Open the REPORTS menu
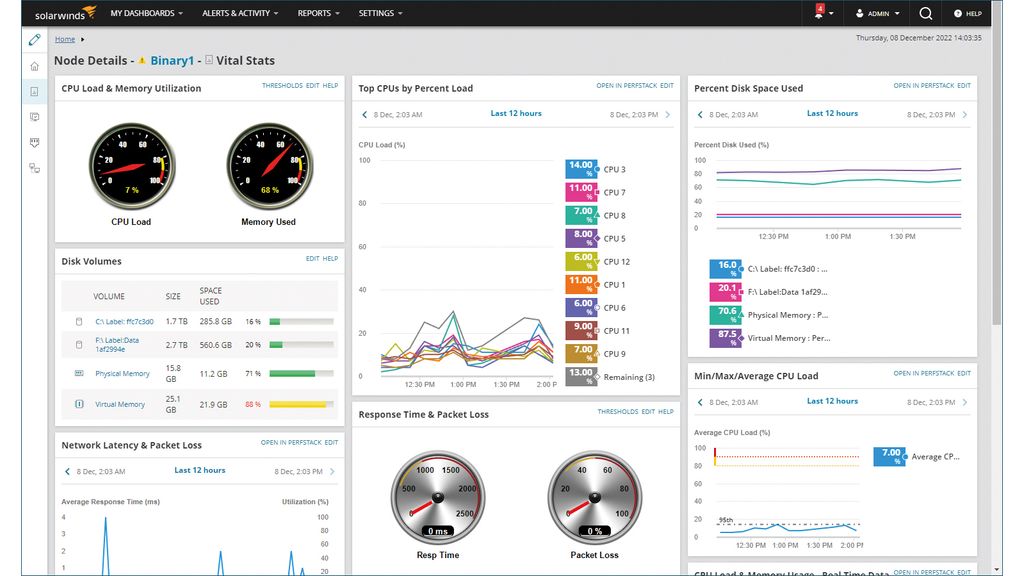Screen dimensions: 1024x576 (318, 13)
